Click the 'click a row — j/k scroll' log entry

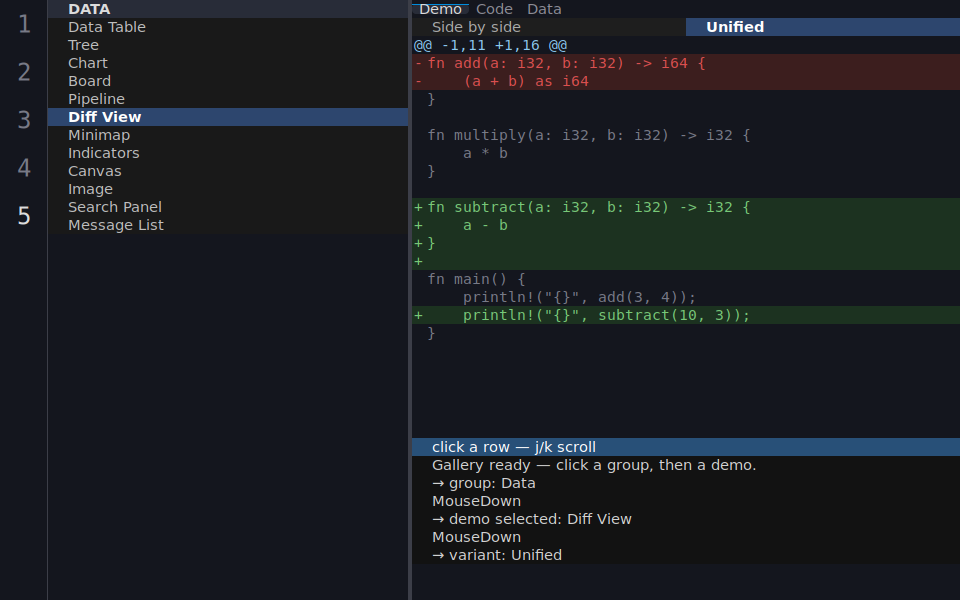[x=686, y=447]
